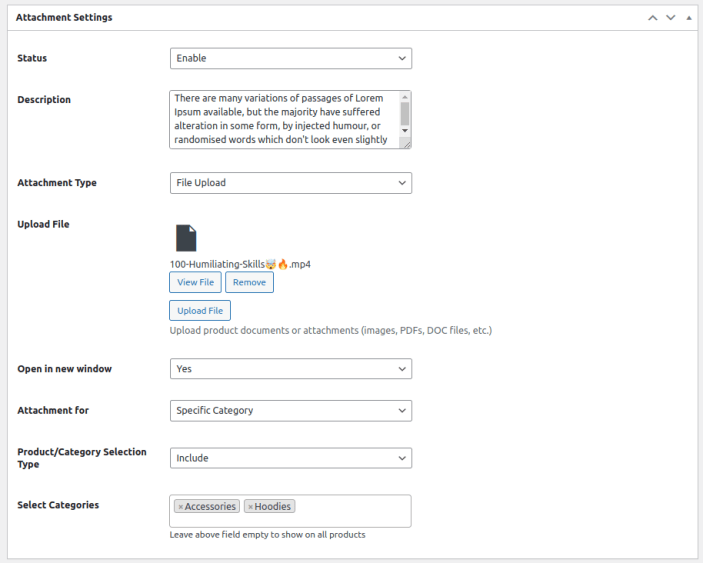The height and width of the screenshot is (563, 703).
Task: Click the uploaded file document icon
Action: pos(186,238)
